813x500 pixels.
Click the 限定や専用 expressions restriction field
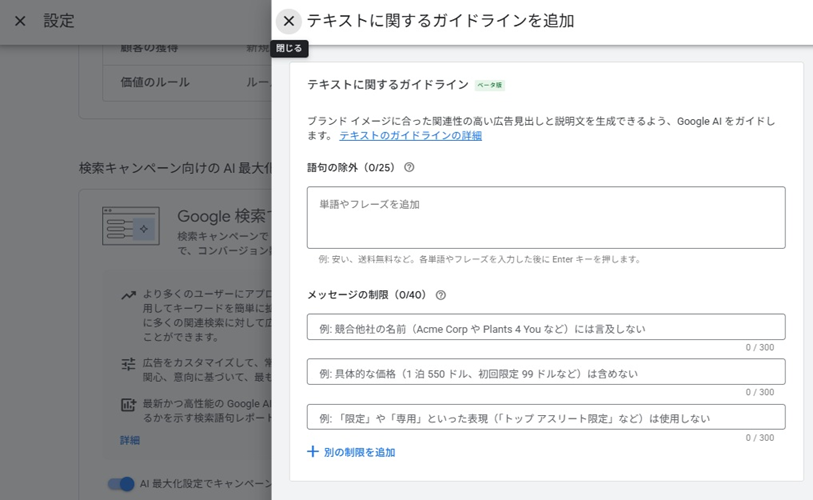point(545,417)
